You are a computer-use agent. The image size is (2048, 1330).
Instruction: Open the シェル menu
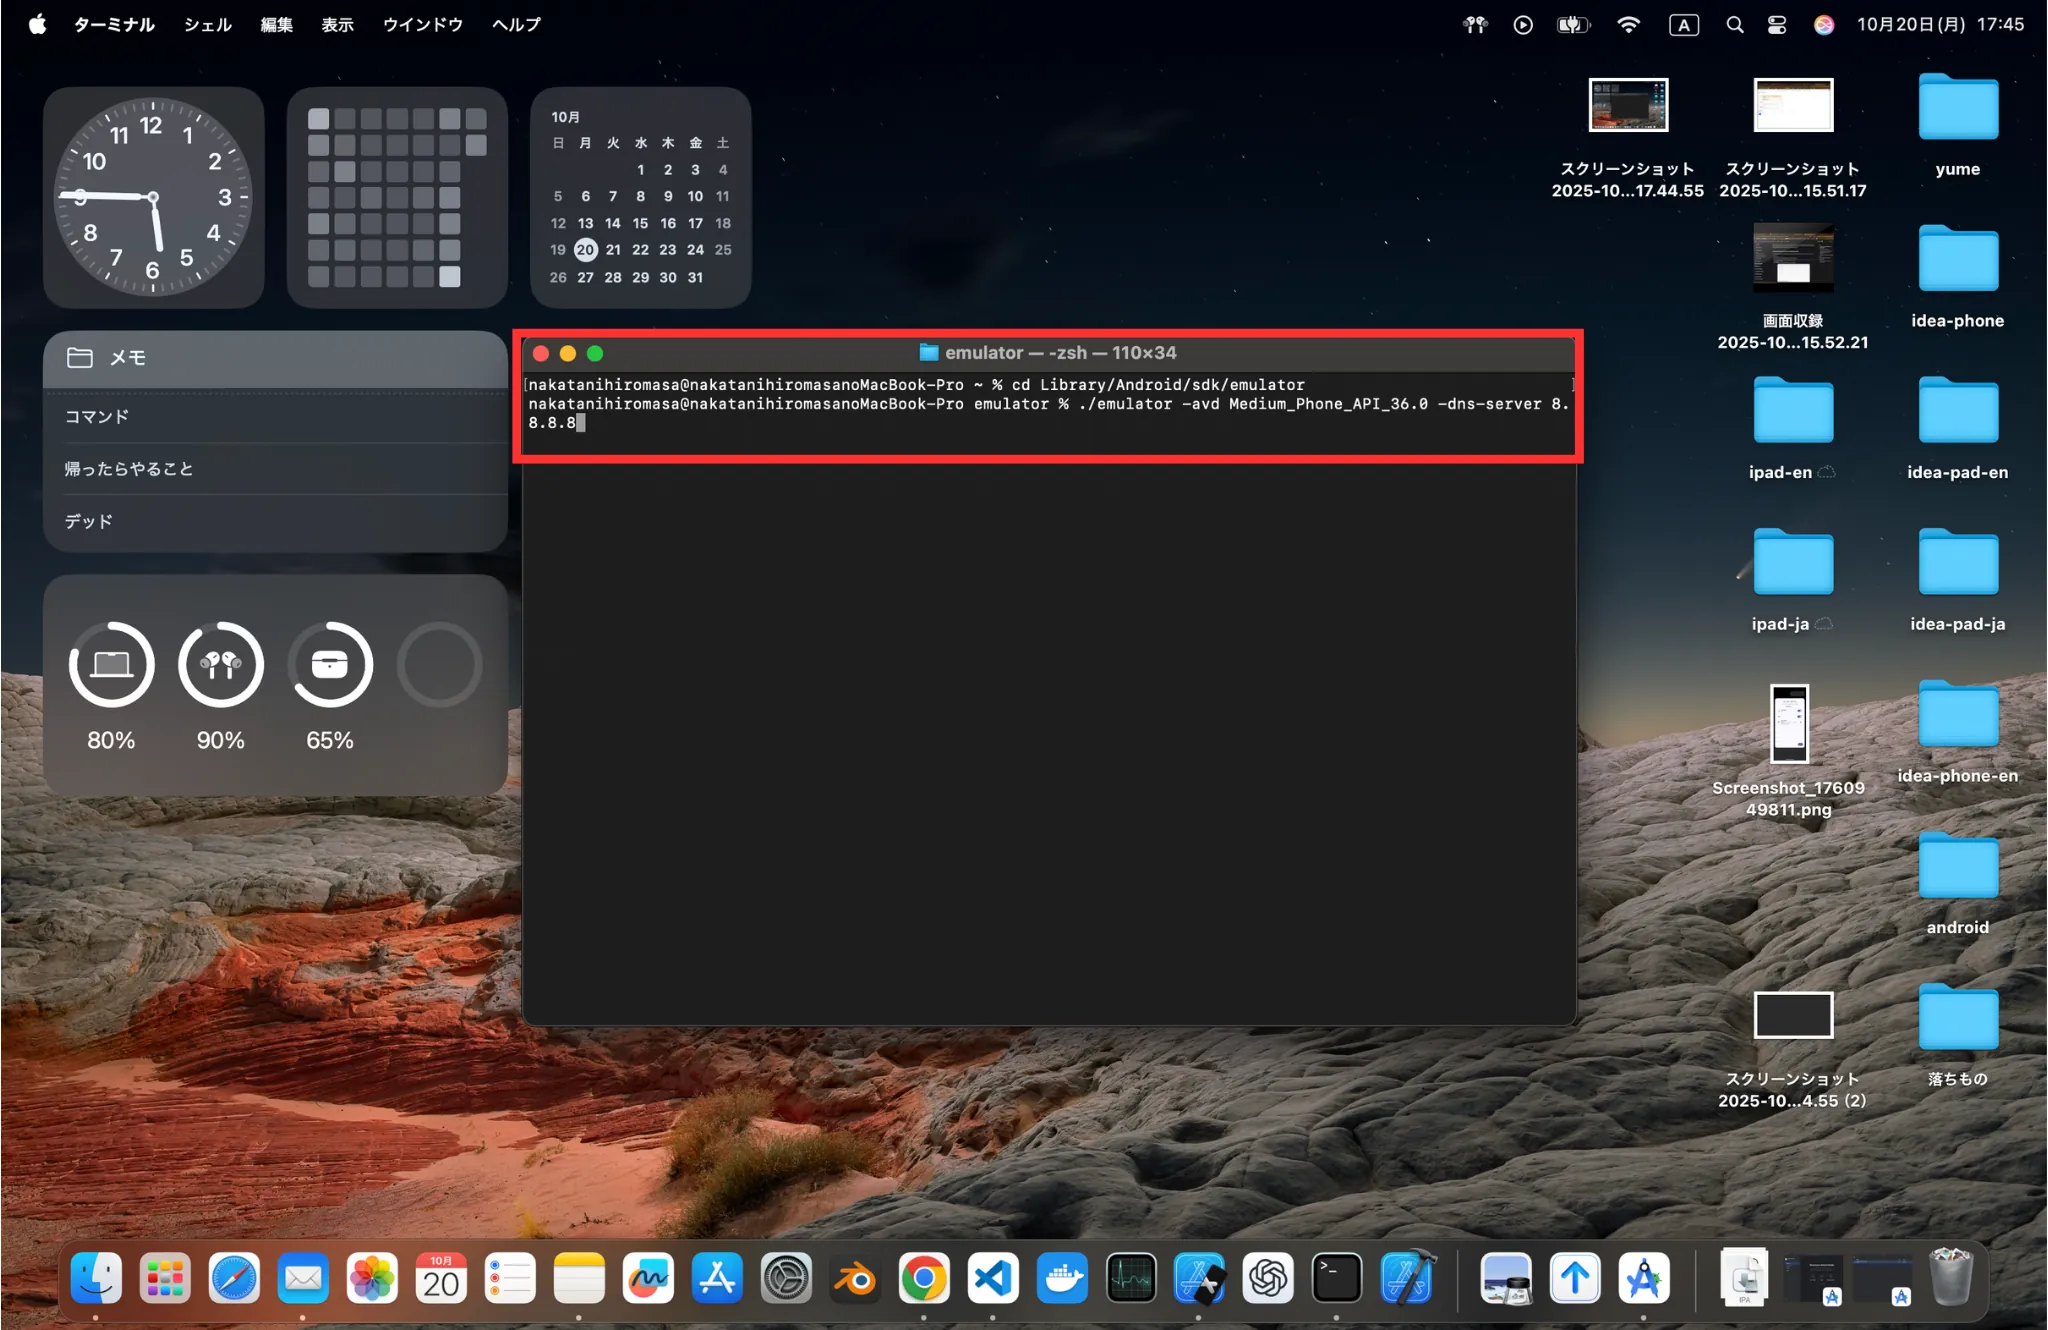pyautogui.click(x=207, y=25)
